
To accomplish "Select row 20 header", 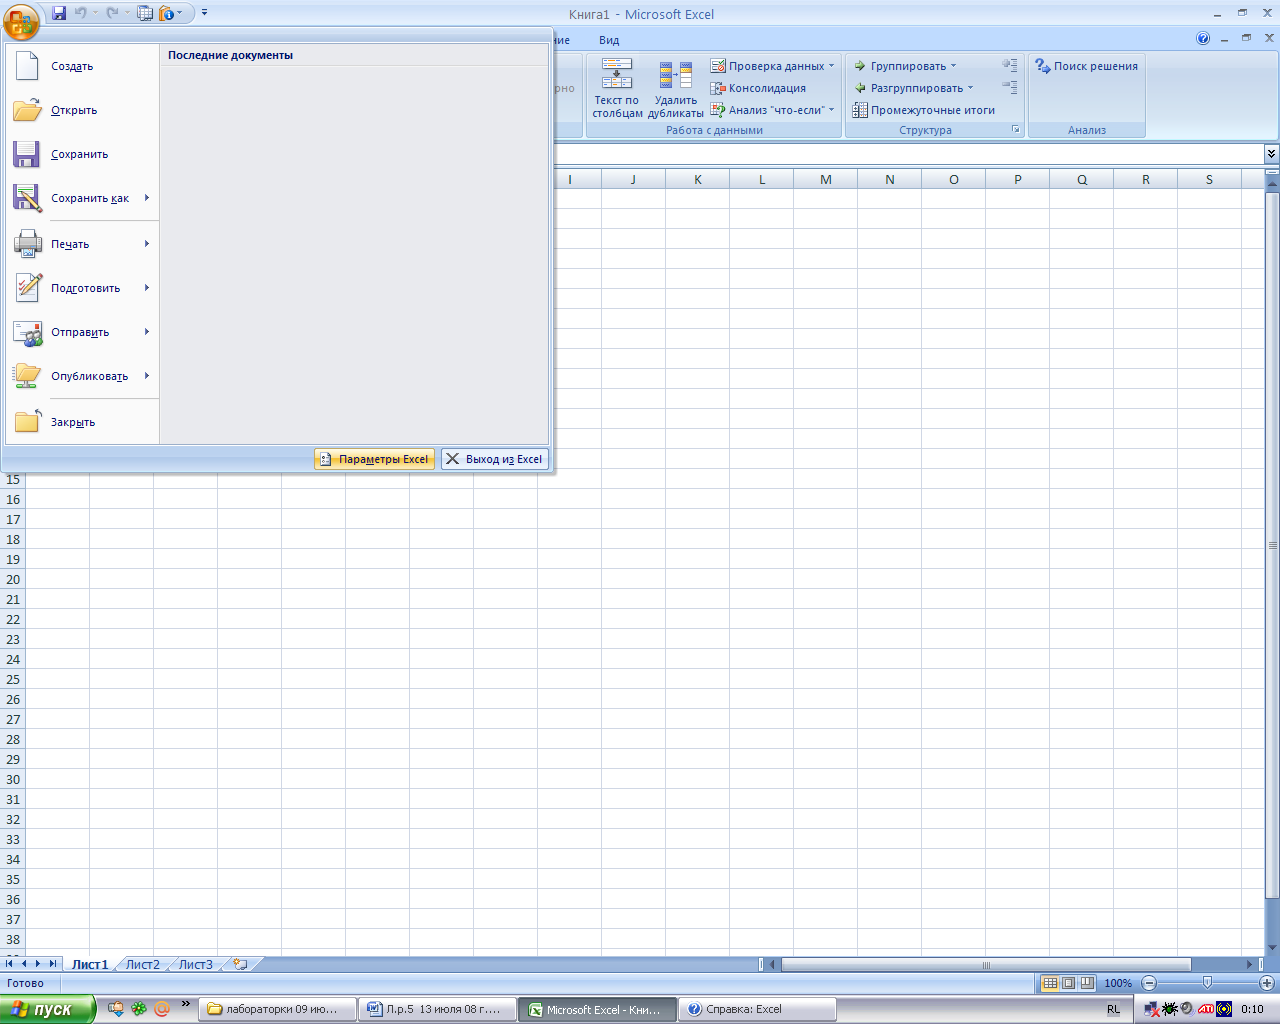I will (13, 579).
